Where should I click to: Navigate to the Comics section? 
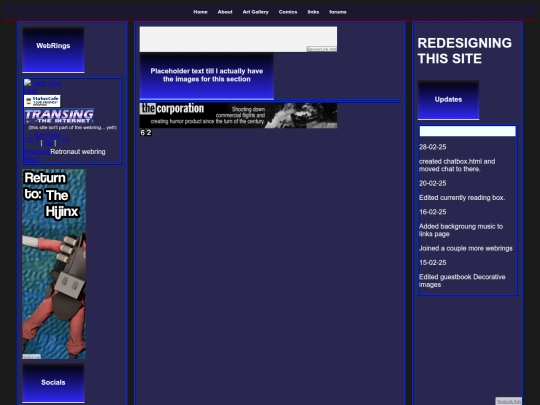[288, 12]
